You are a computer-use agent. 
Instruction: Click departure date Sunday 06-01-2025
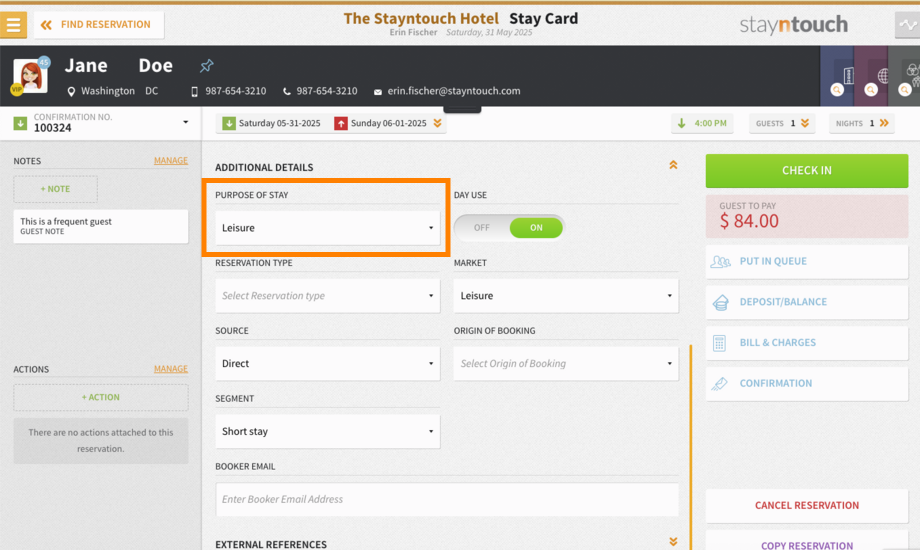coord(381,123)
